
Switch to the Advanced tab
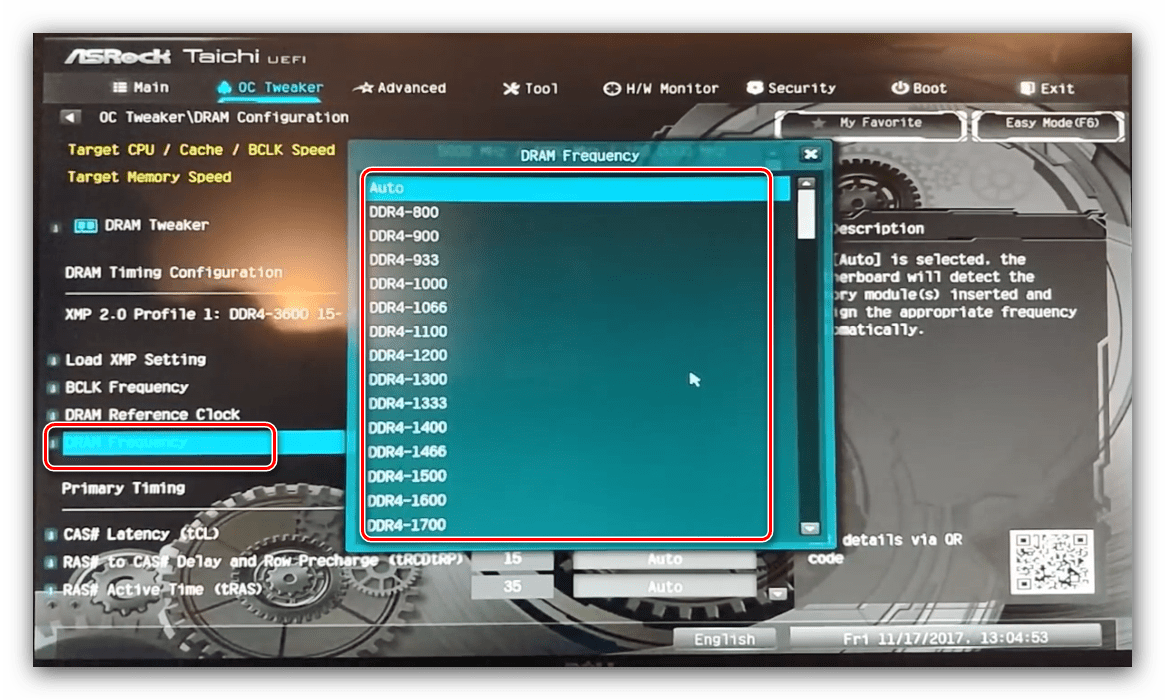click(x=400, y=88)
